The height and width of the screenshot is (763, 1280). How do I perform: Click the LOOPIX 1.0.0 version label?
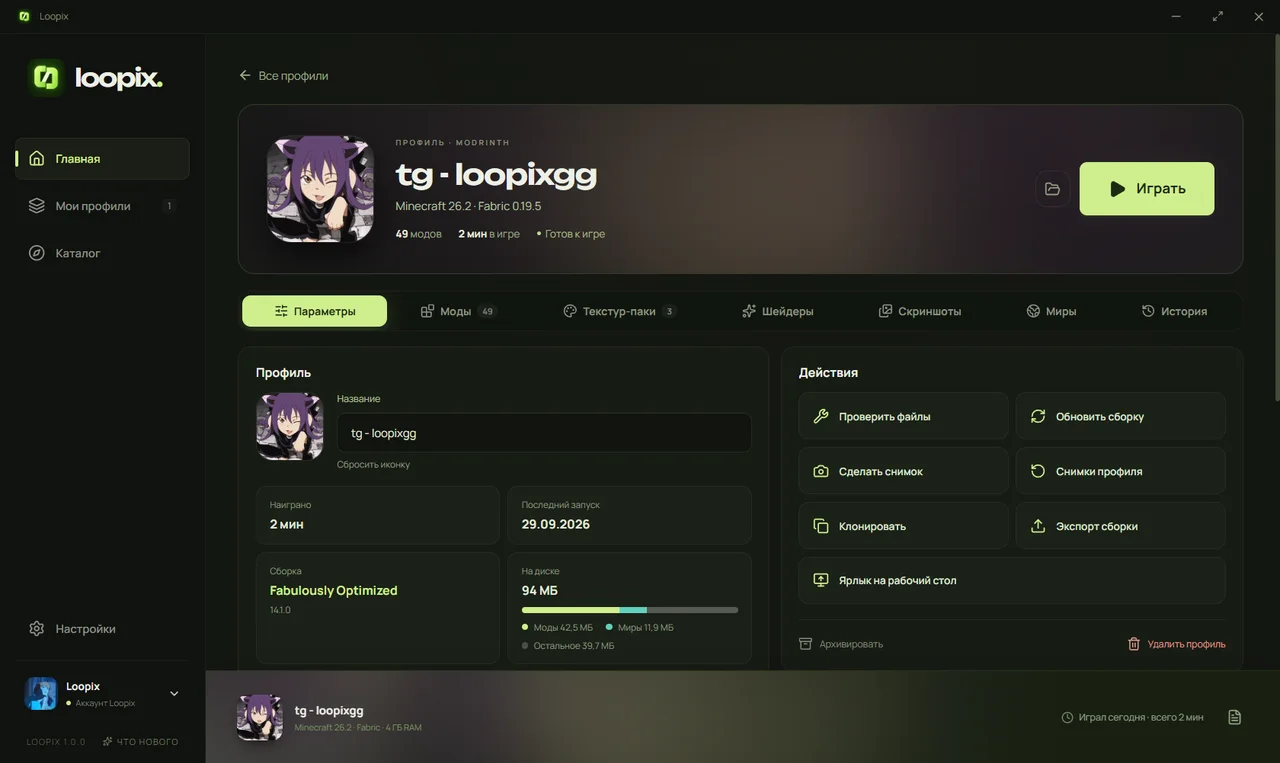[x=56, y=742]
